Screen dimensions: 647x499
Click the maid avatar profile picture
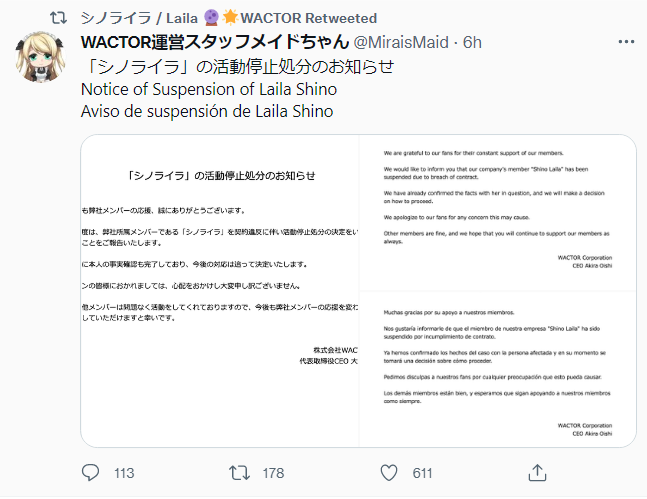pyautogui.click(x=40, y=57)
